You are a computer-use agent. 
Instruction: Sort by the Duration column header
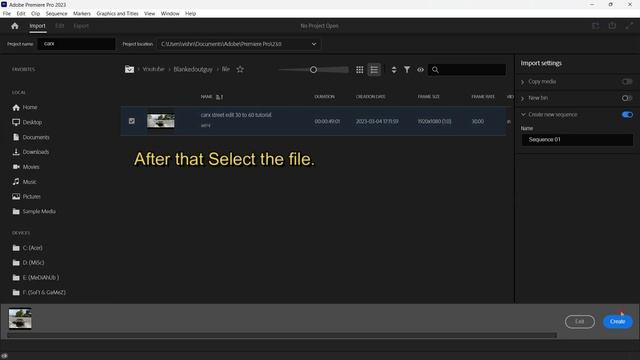tap(324, 97)
